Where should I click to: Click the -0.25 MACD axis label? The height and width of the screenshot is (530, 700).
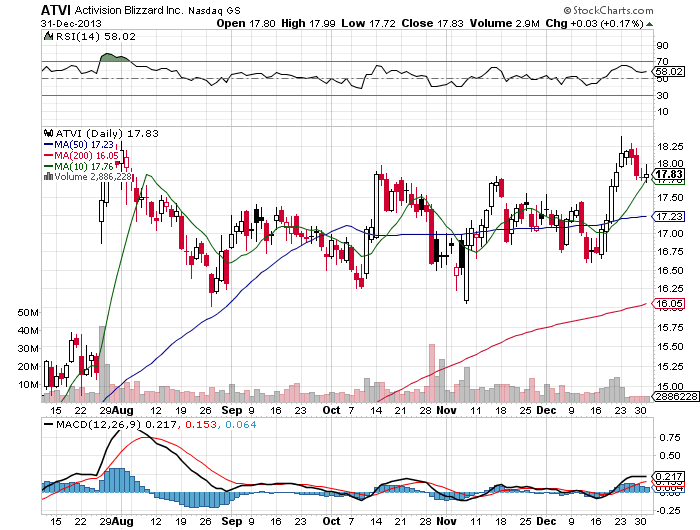tap(668, 510)
